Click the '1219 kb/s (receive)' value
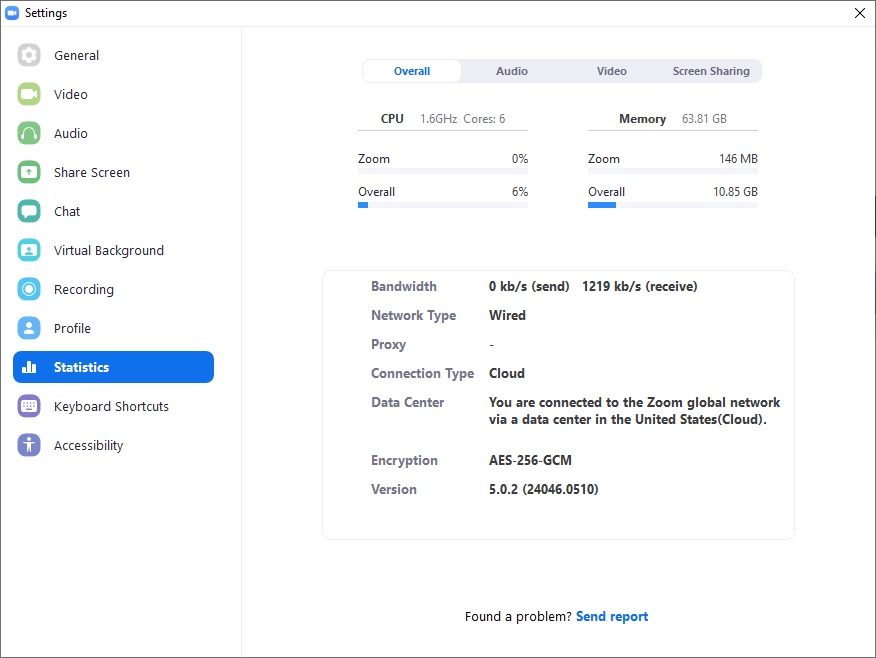The width and height of the screenshot is (876, 658). tap(640, 286)
